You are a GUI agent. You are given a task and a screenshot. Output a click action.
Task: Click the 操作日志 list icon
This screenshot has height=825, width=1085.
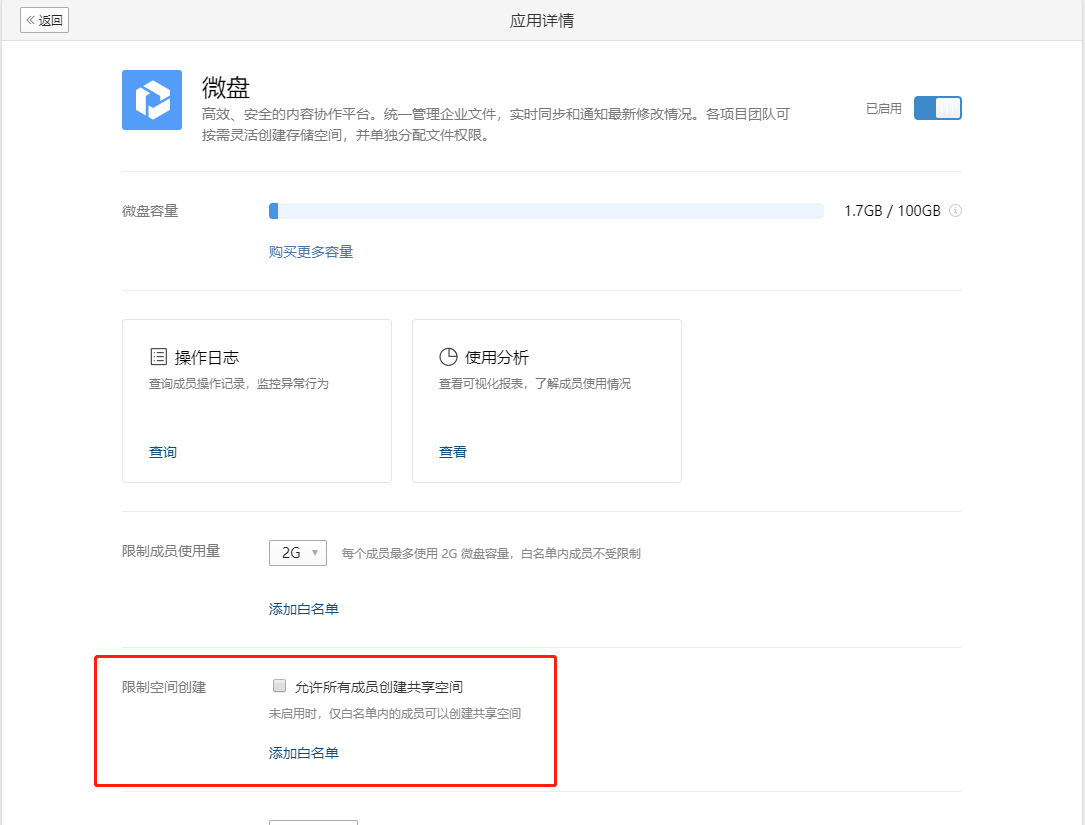tap(158, 357)
